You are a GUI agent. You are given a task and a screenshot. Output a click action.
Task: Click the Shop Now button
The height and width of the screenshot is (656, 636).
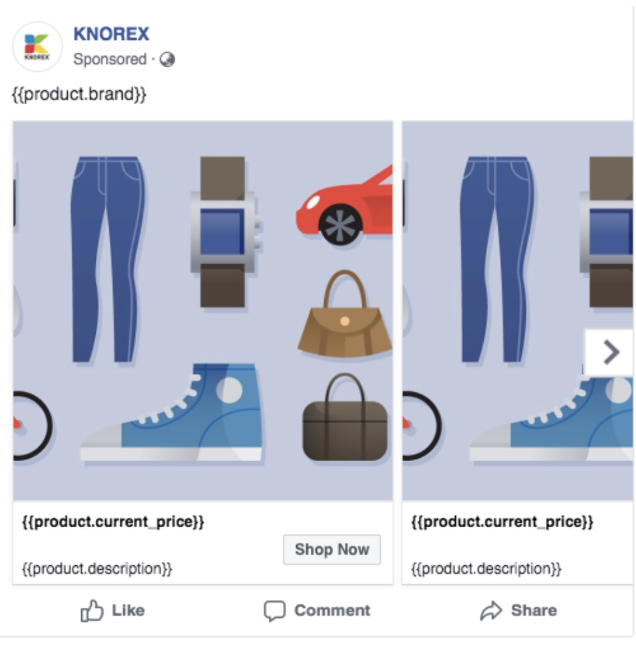pyautogui.click(x=332, y=549)
